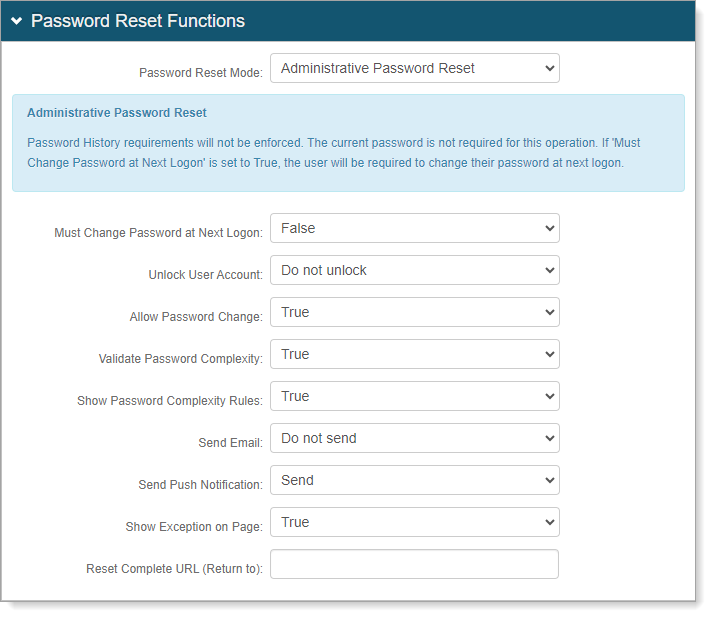The image size is (711, 617).
Task: Click the Password Reset Mode label
Action: (201, 73)
